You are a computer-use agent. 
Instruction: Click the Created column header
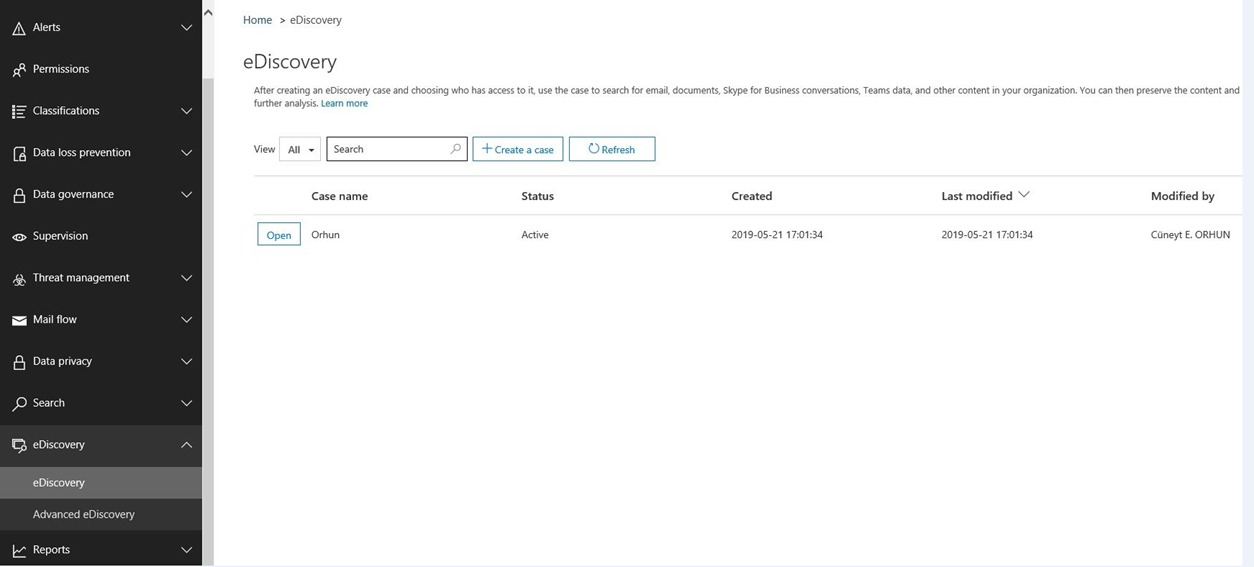pos(751,196)
